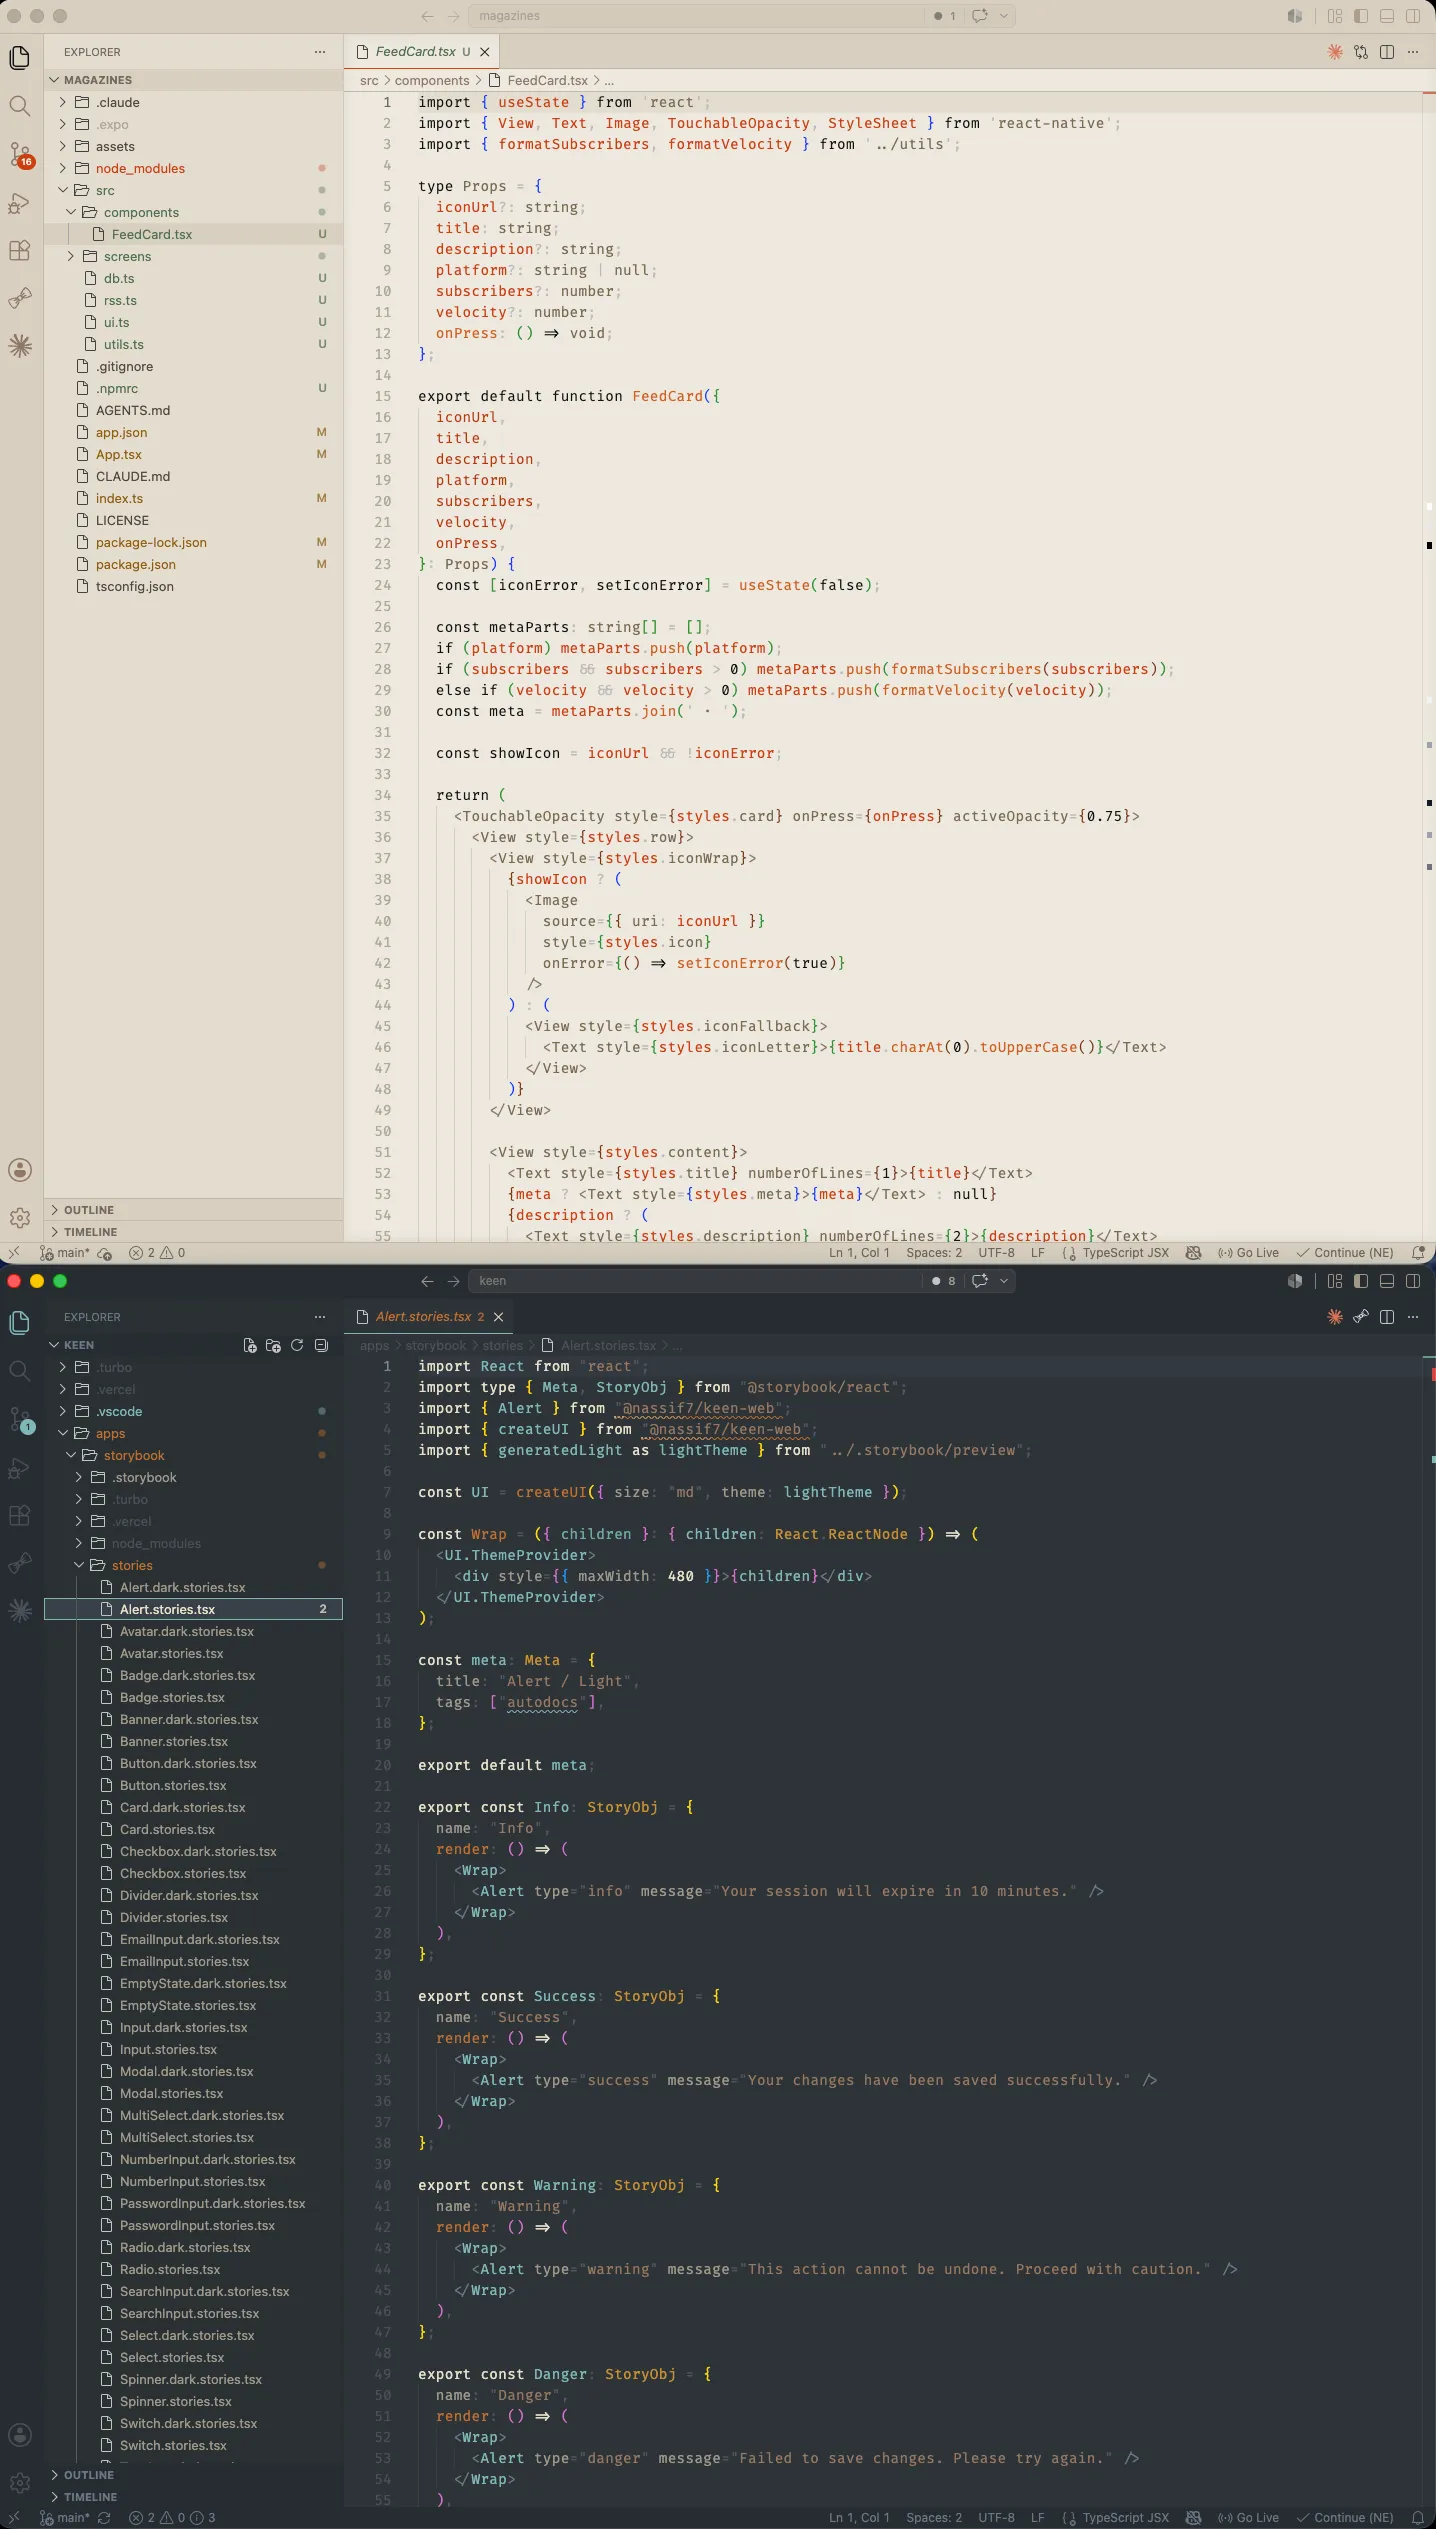Expand the .vscode folder in keen

(x=194, y=1411)
